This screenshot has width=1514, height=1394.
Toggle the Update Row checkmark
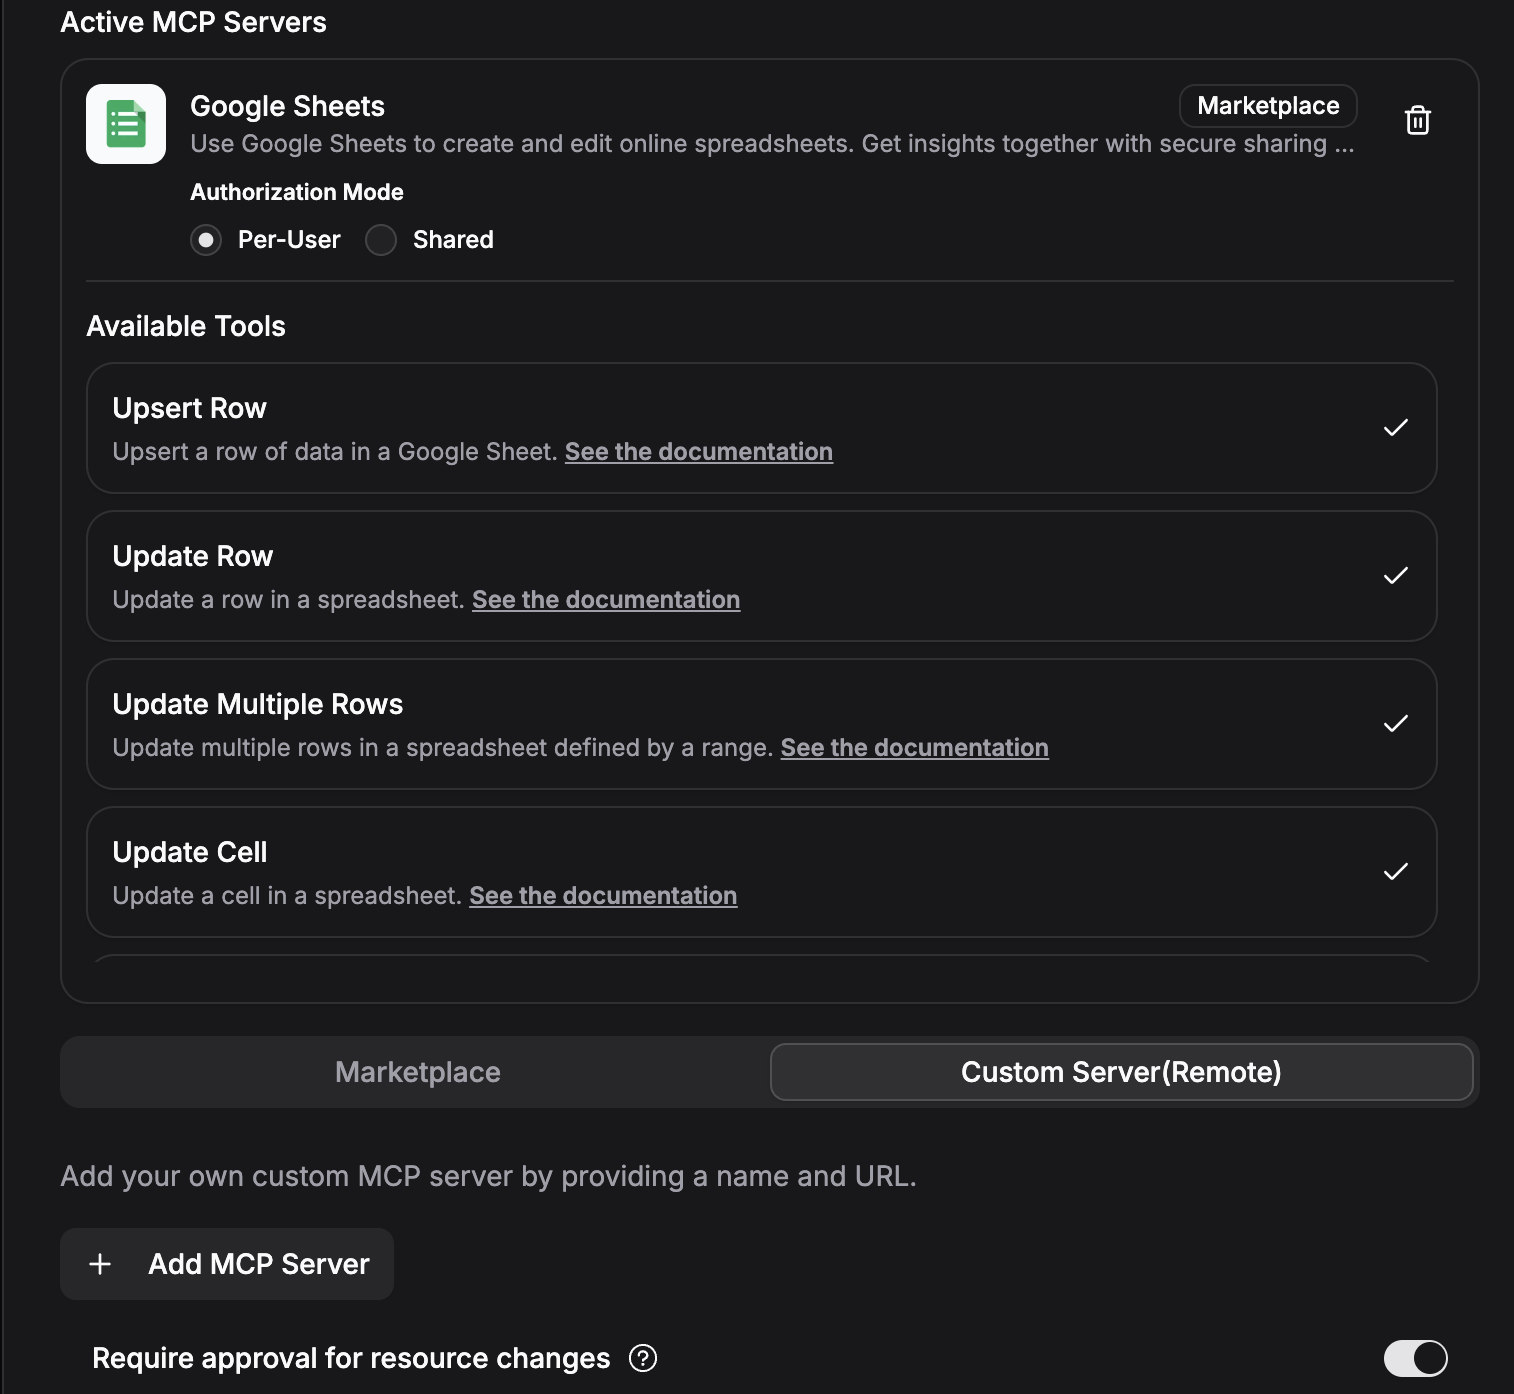[1396, 576]
